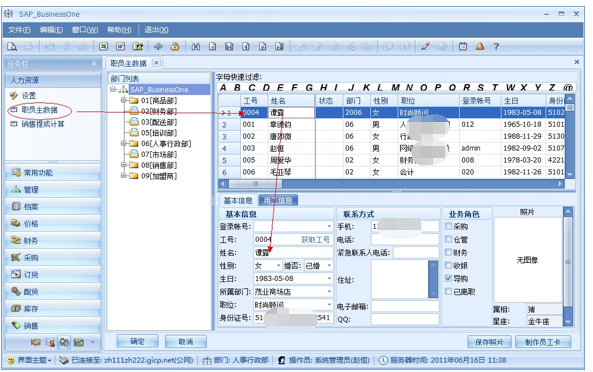Expand the 09[加盟商] tree node
The image size is (593, 372).
123,176
